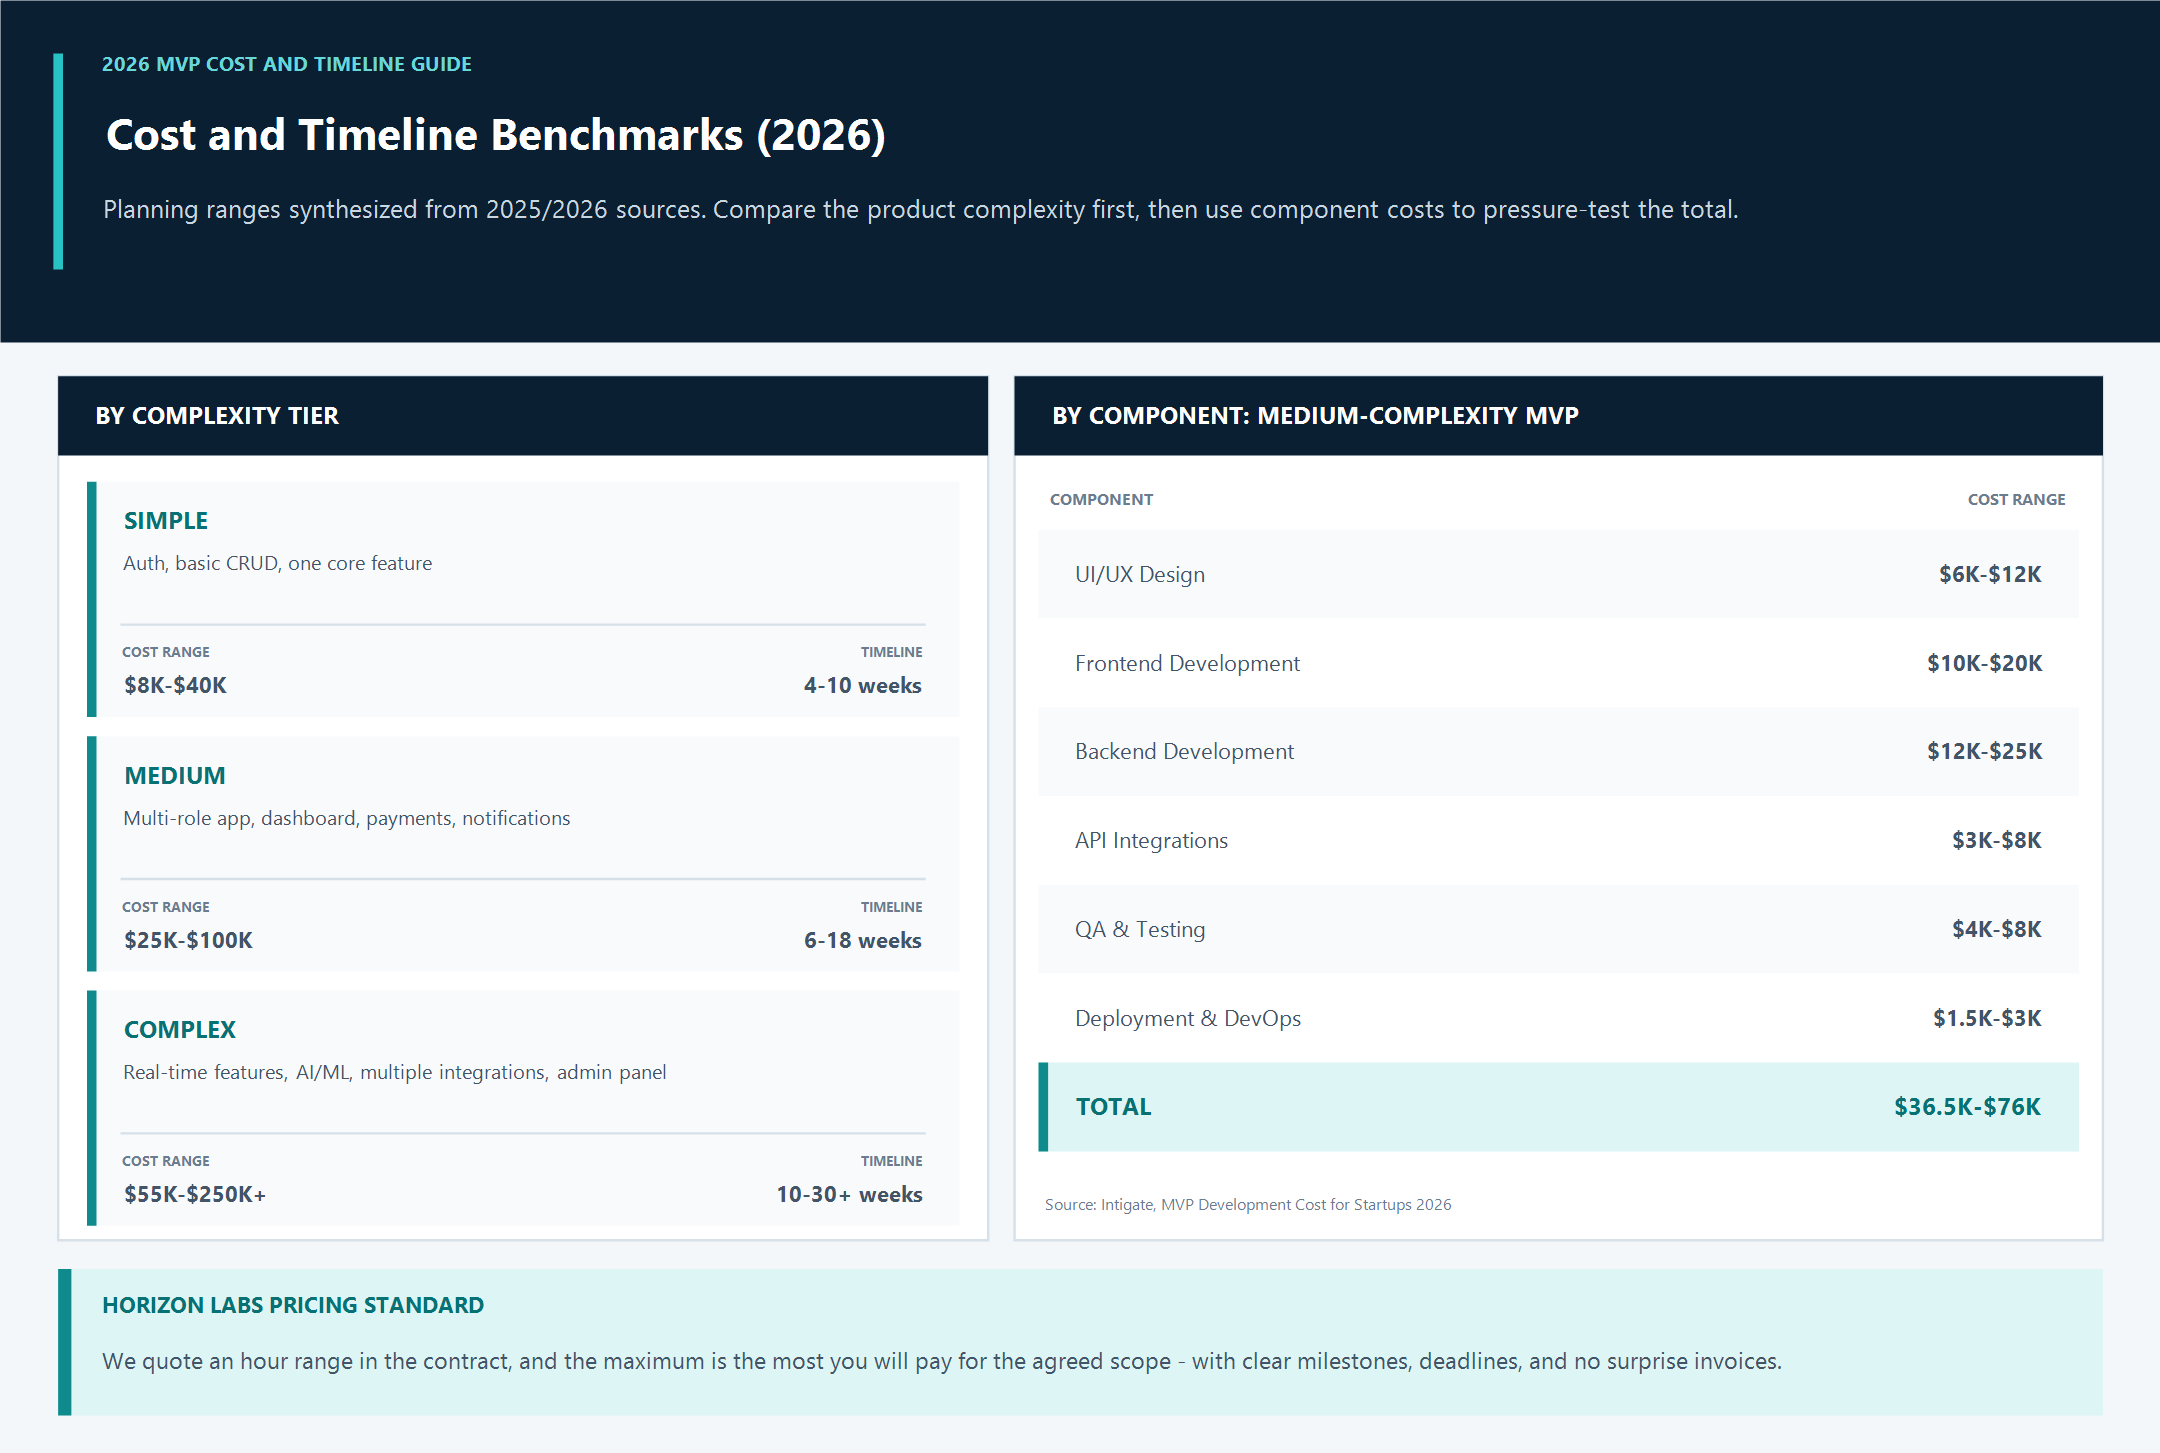Click the By Complexity Tier panel header

coord(523,416)
